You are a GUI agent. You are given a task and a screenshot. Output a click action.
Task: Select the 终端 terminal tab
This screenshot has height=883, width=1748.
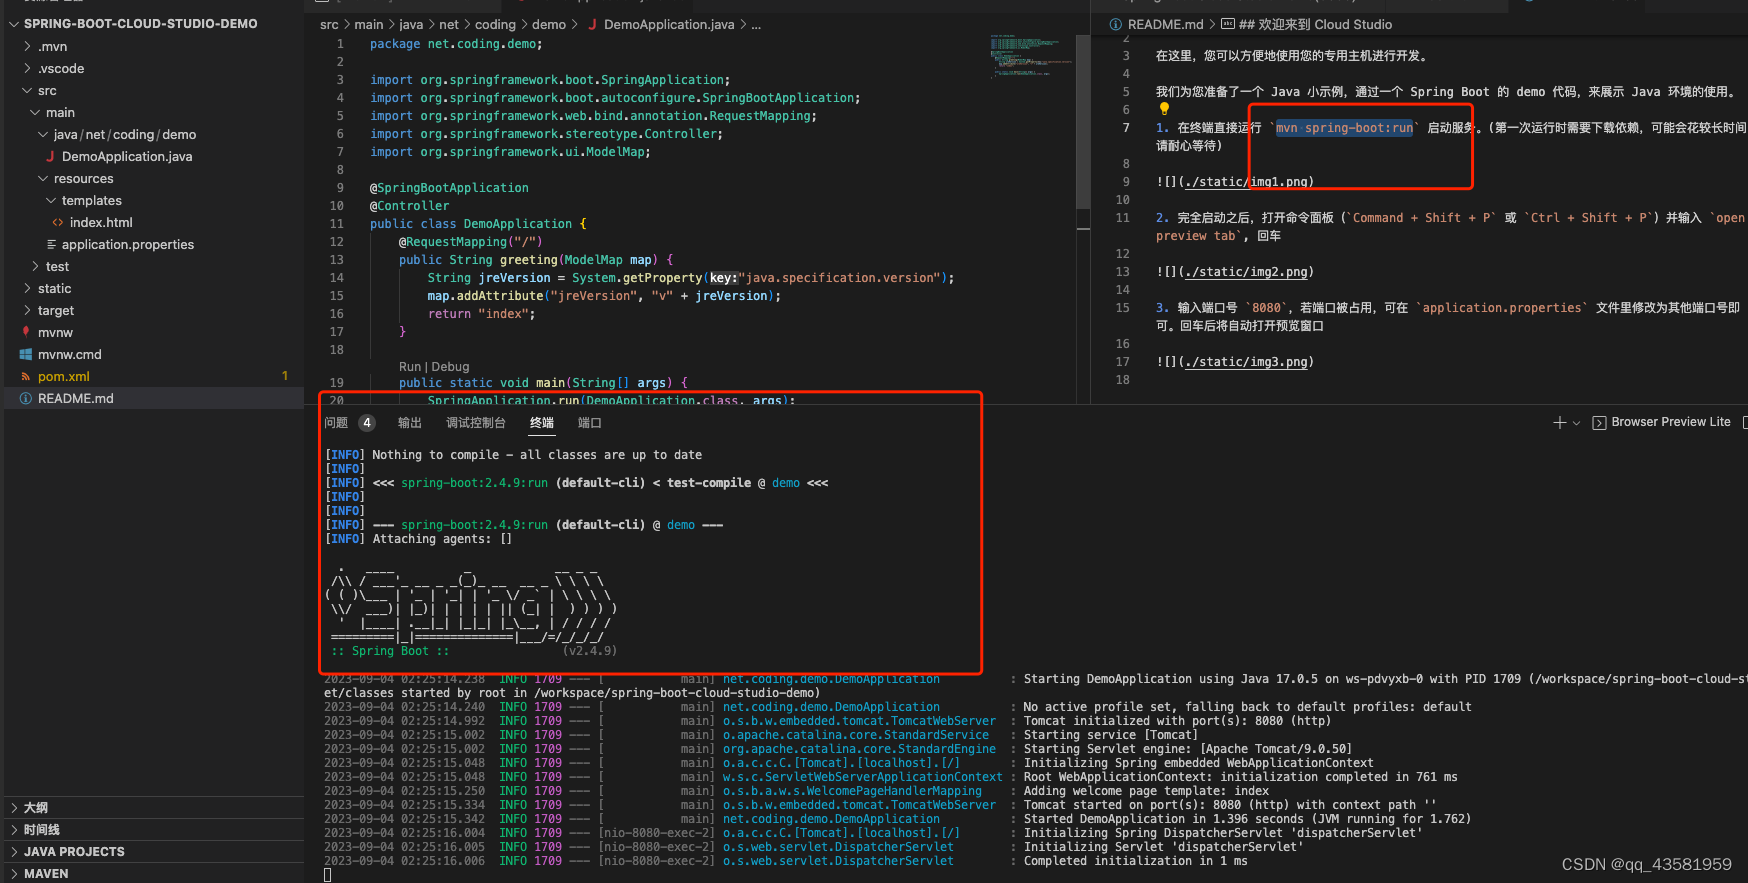[542, 423]
